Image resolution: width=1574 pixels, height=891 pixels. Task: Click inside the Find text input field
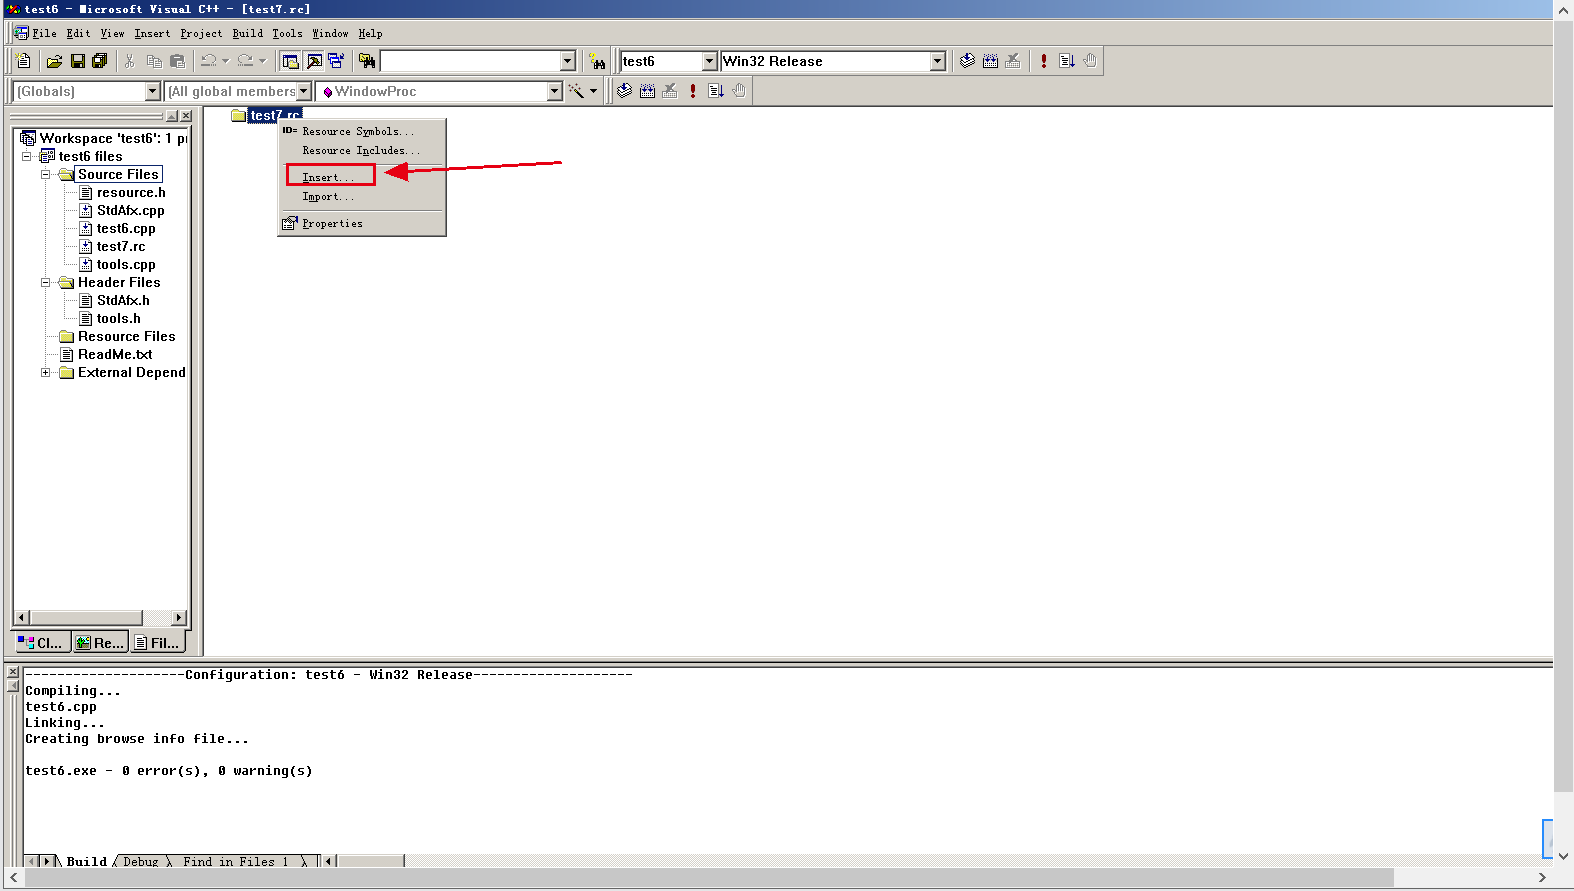(x=470, y=61)
